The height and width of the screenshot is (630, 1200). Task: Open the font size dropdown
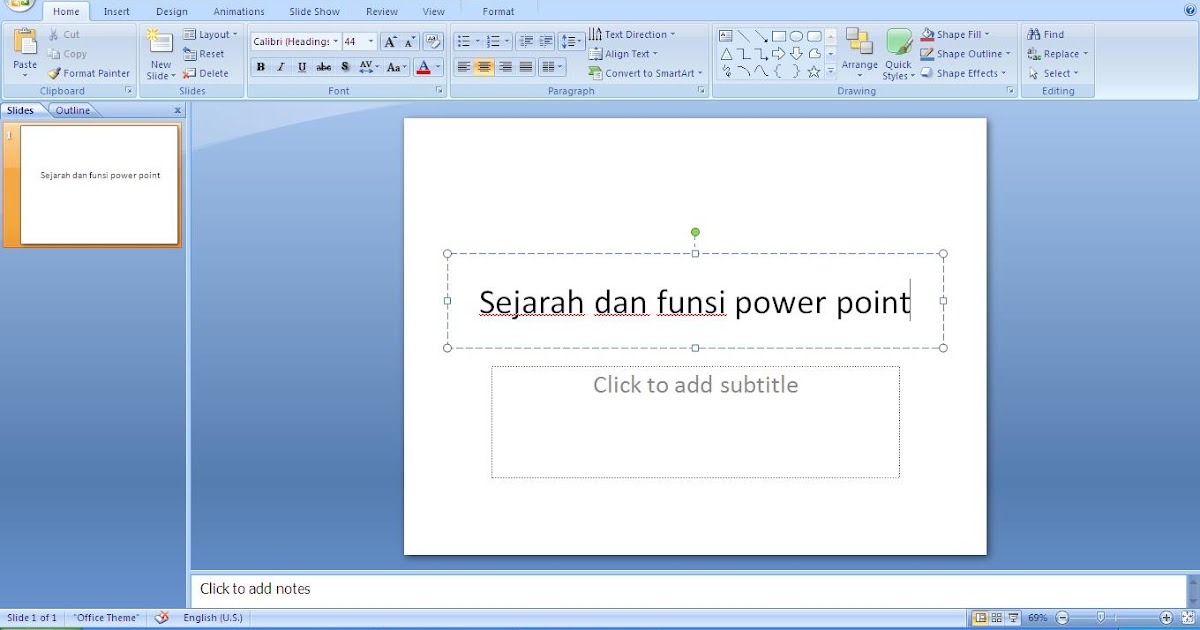[x=371, y=41]
